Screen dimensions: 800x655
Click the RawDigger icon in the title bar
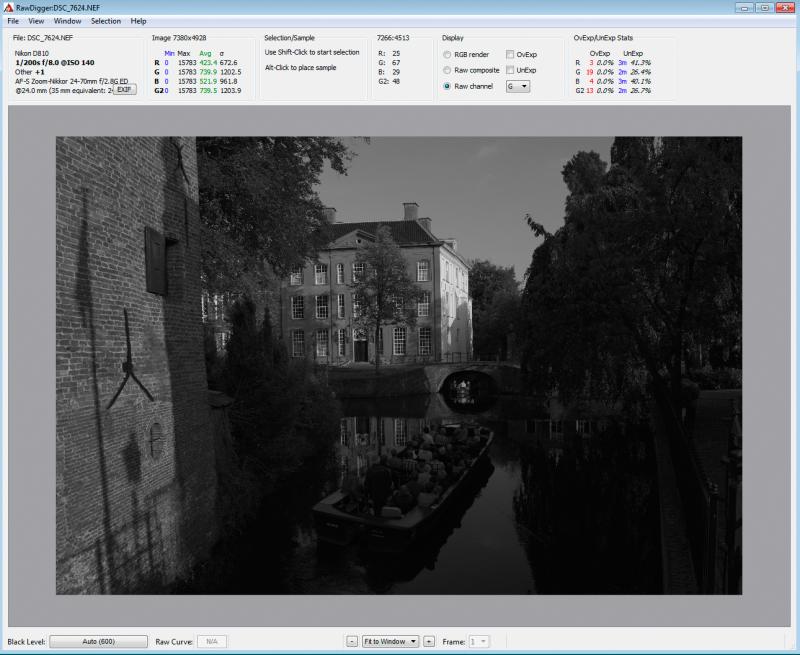8,8
